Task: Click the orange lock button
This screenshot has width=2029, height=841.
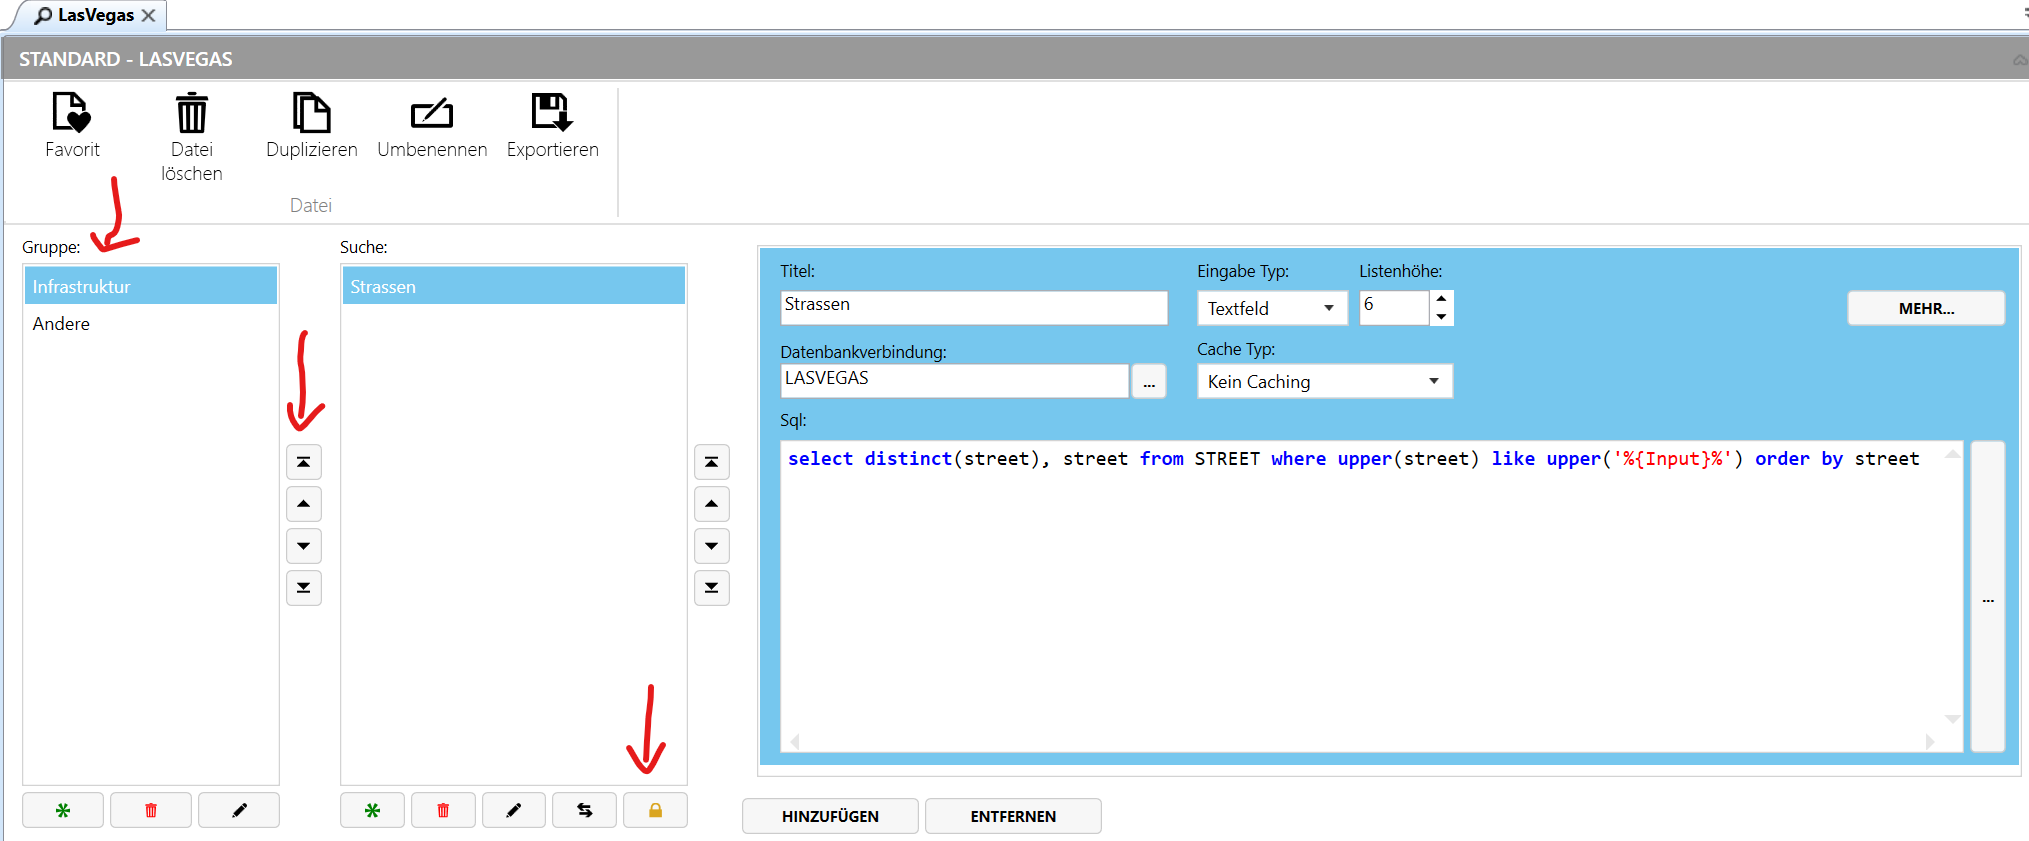Action: click(x=656, y=810)
